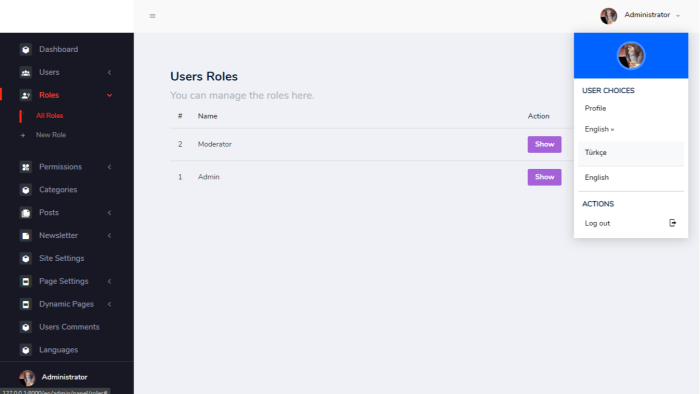This screenshot has height=394, width=700.
Task: Open the Dashboard link in sidebar
Action: (x=58, y=50)
